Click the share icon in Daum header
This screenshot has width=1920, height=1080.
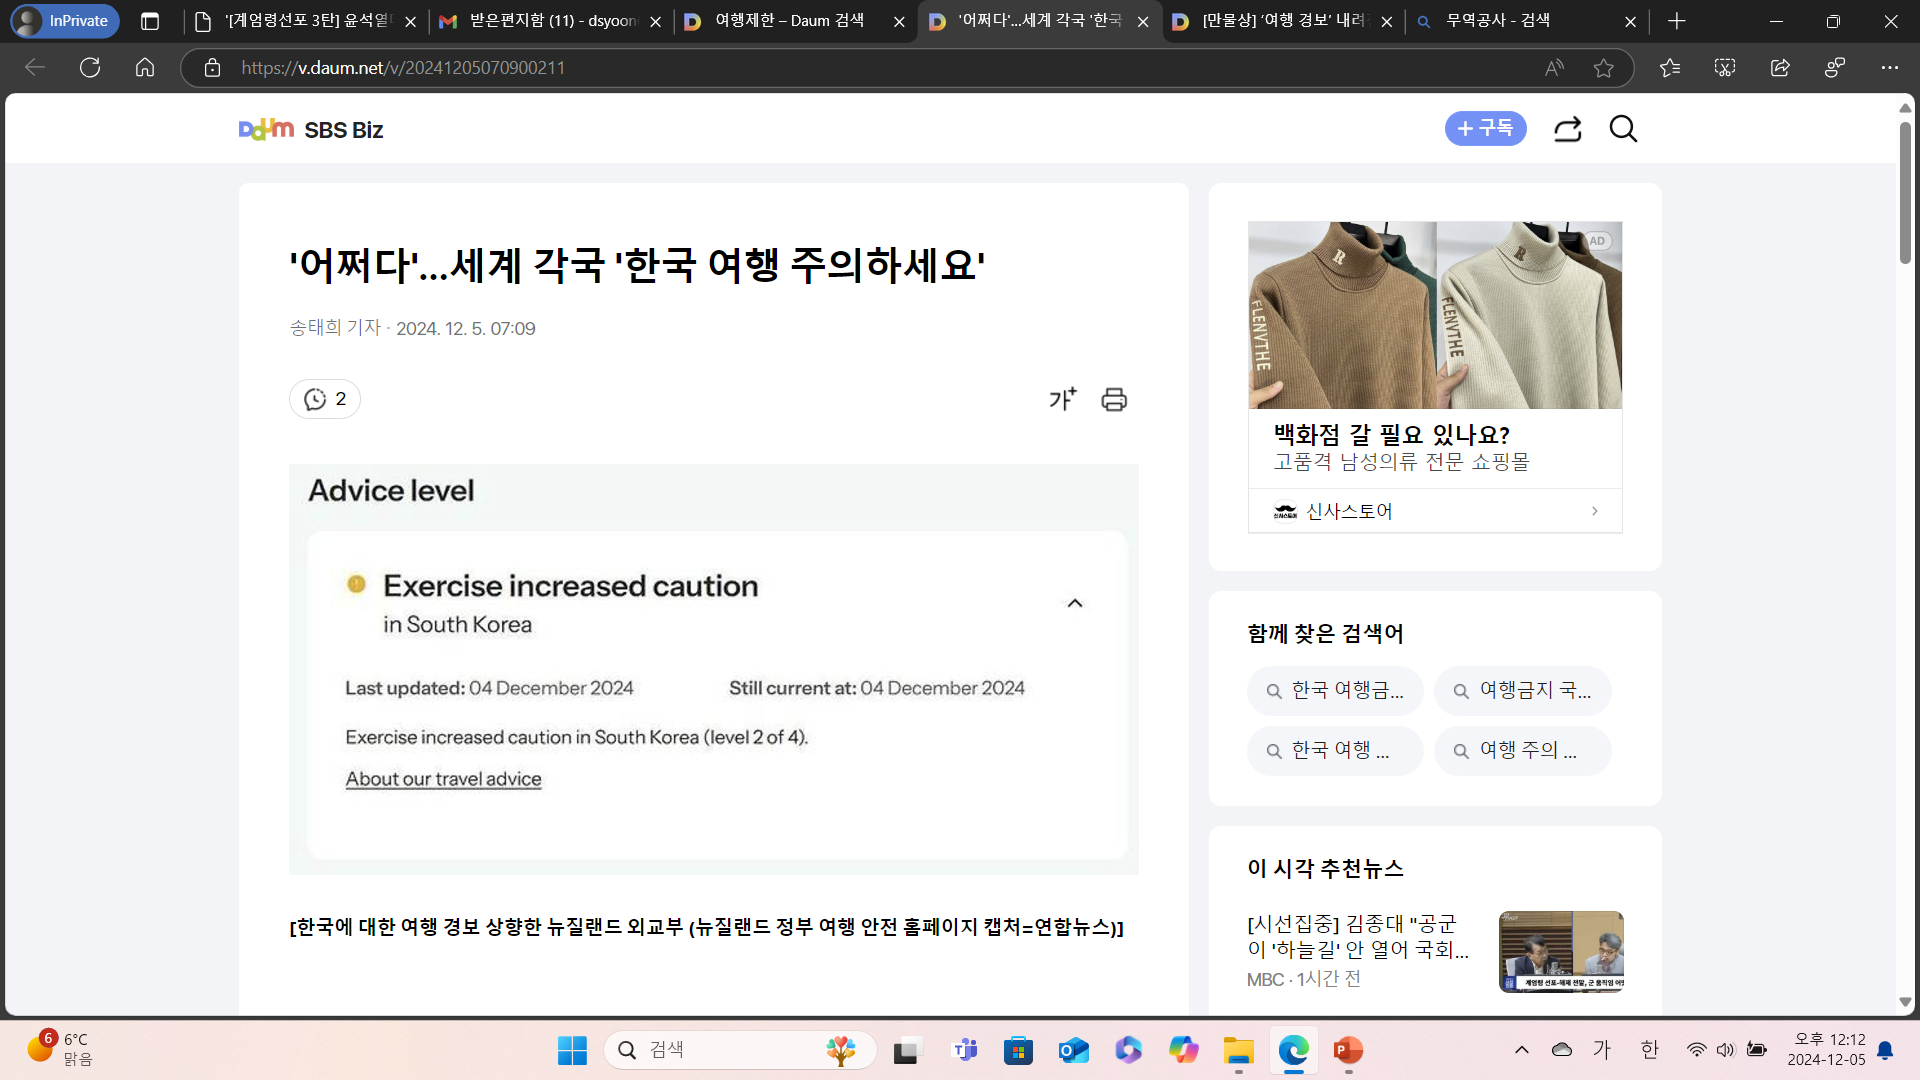1567,129
